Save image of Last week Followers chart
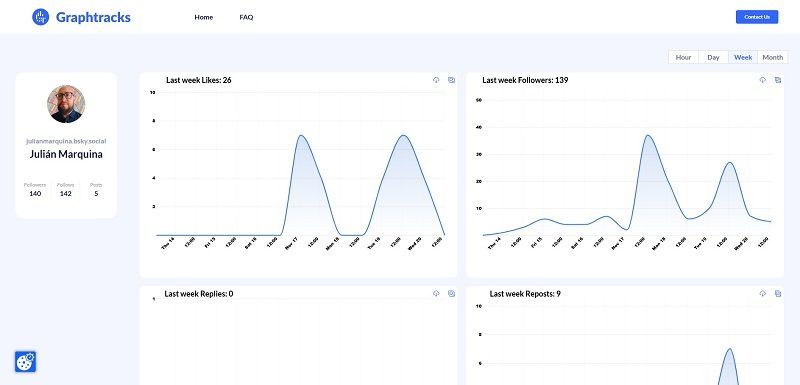800x385 pixels. (x=778, y=80)
